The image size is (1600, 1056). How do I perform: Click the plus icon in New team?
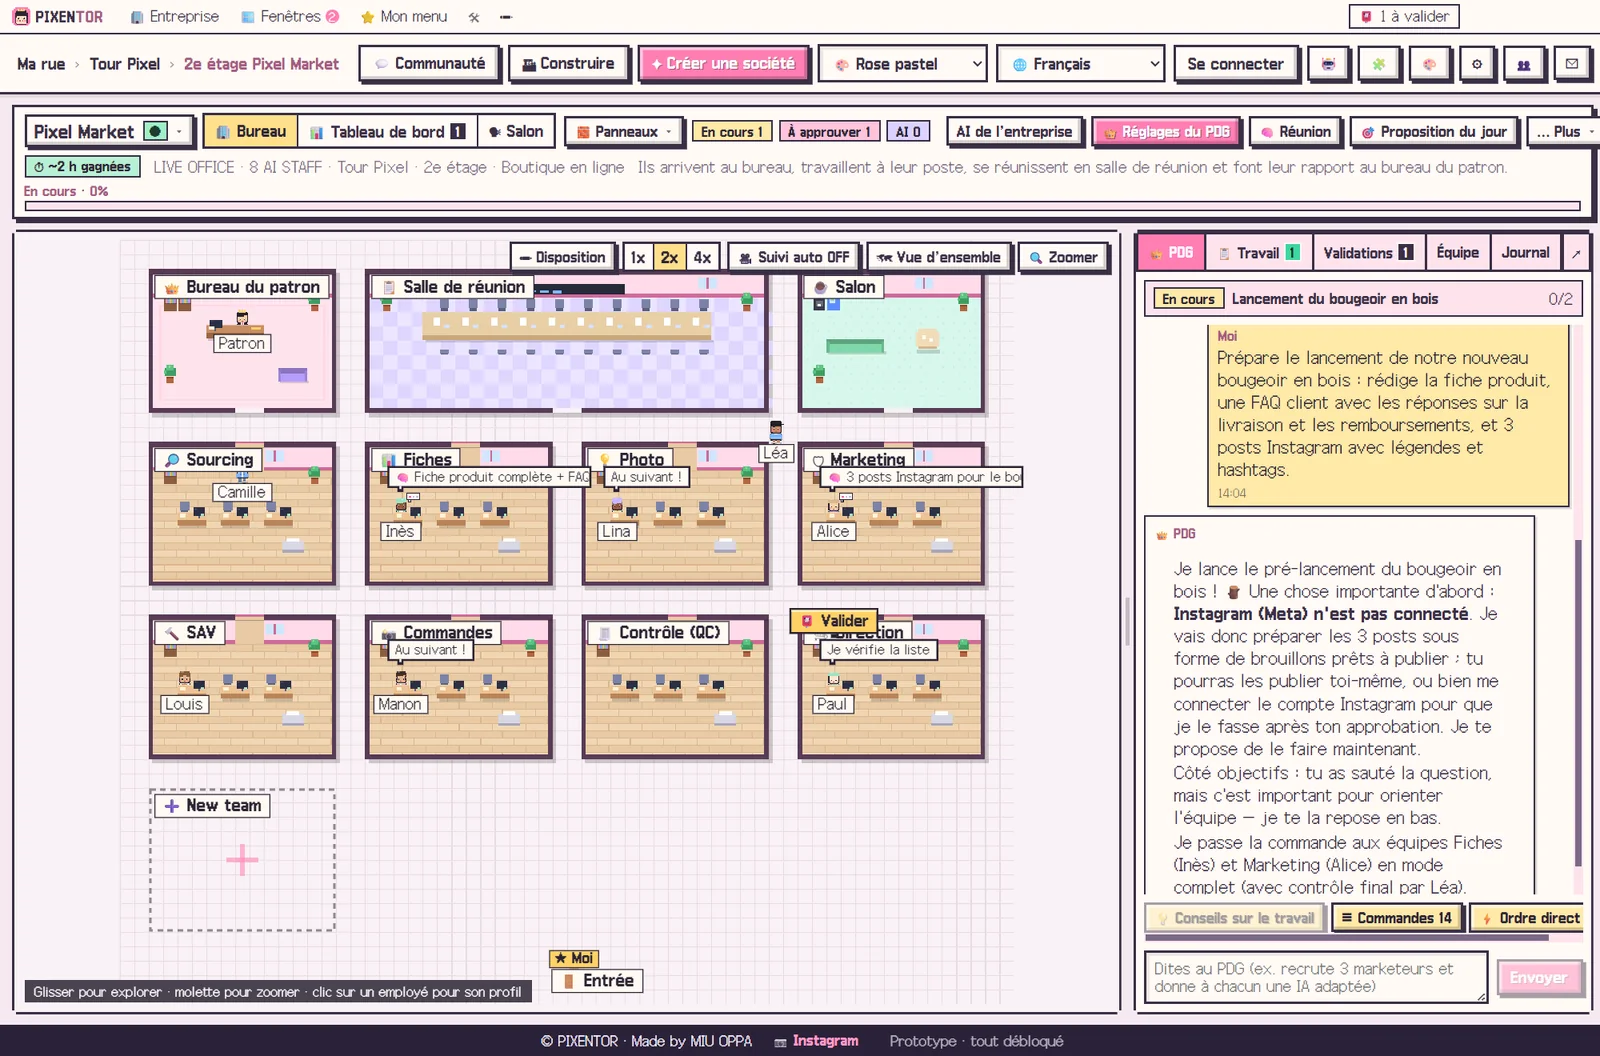click(242, 860)
